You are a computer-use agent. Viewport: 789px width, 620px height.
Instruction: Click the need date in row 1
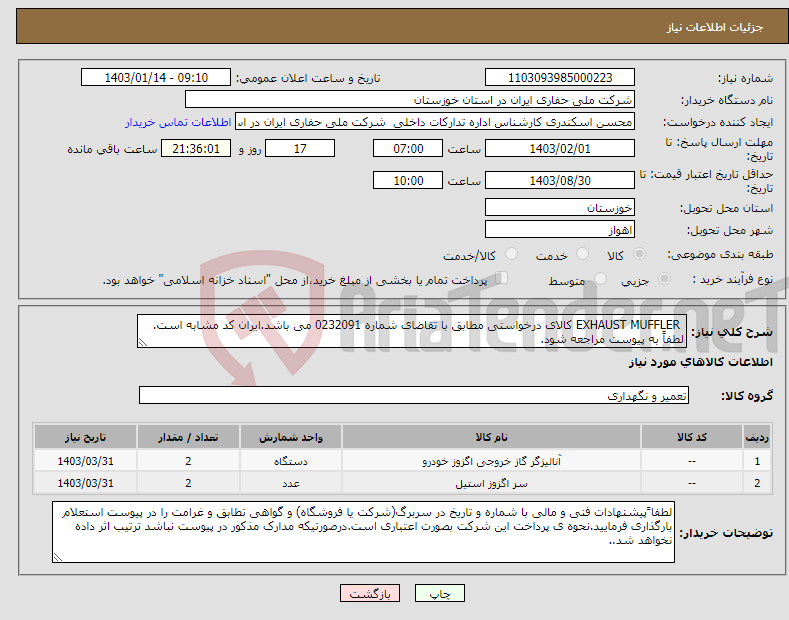click(86, 461)
